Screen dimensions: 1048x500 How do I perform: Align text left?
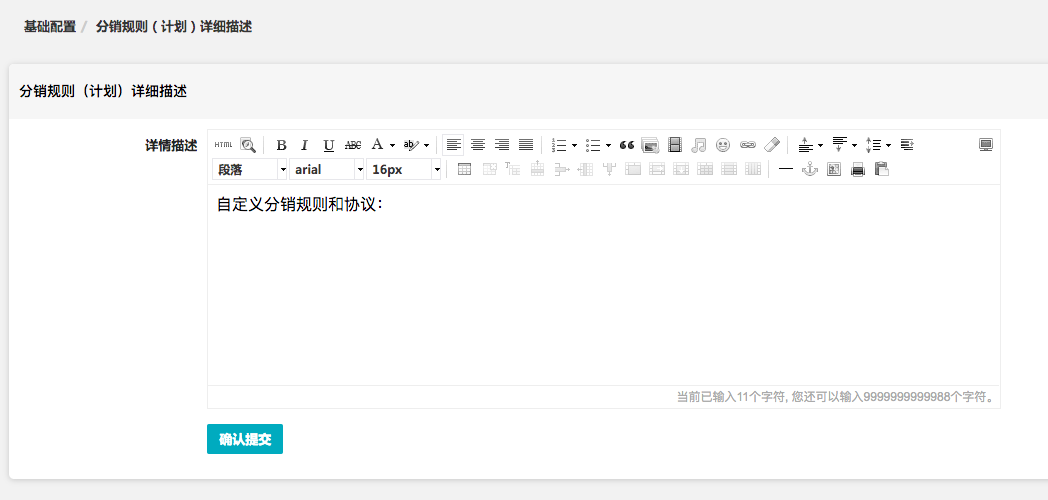tap(453, 144)
